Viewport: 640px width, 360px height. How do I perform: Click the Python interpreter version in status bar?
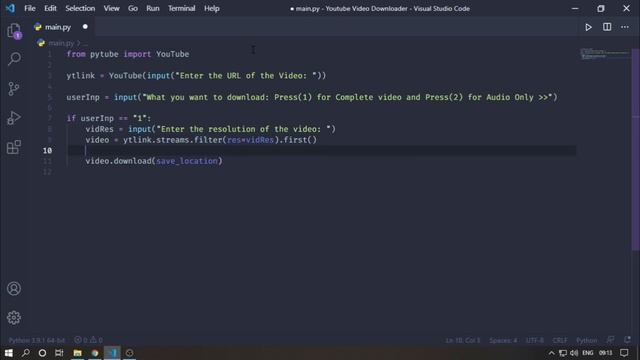pyautogui.click(x=36, y=340)
